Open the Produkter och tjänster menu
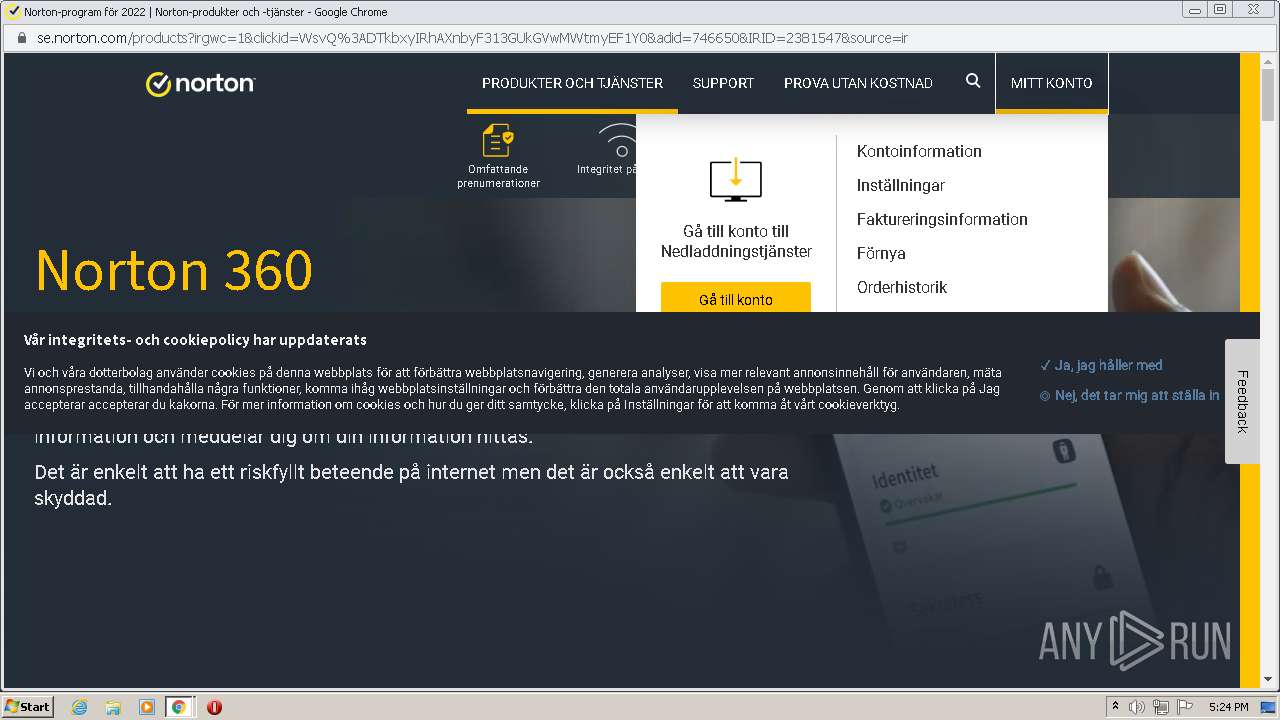 [x=572, y=83]
